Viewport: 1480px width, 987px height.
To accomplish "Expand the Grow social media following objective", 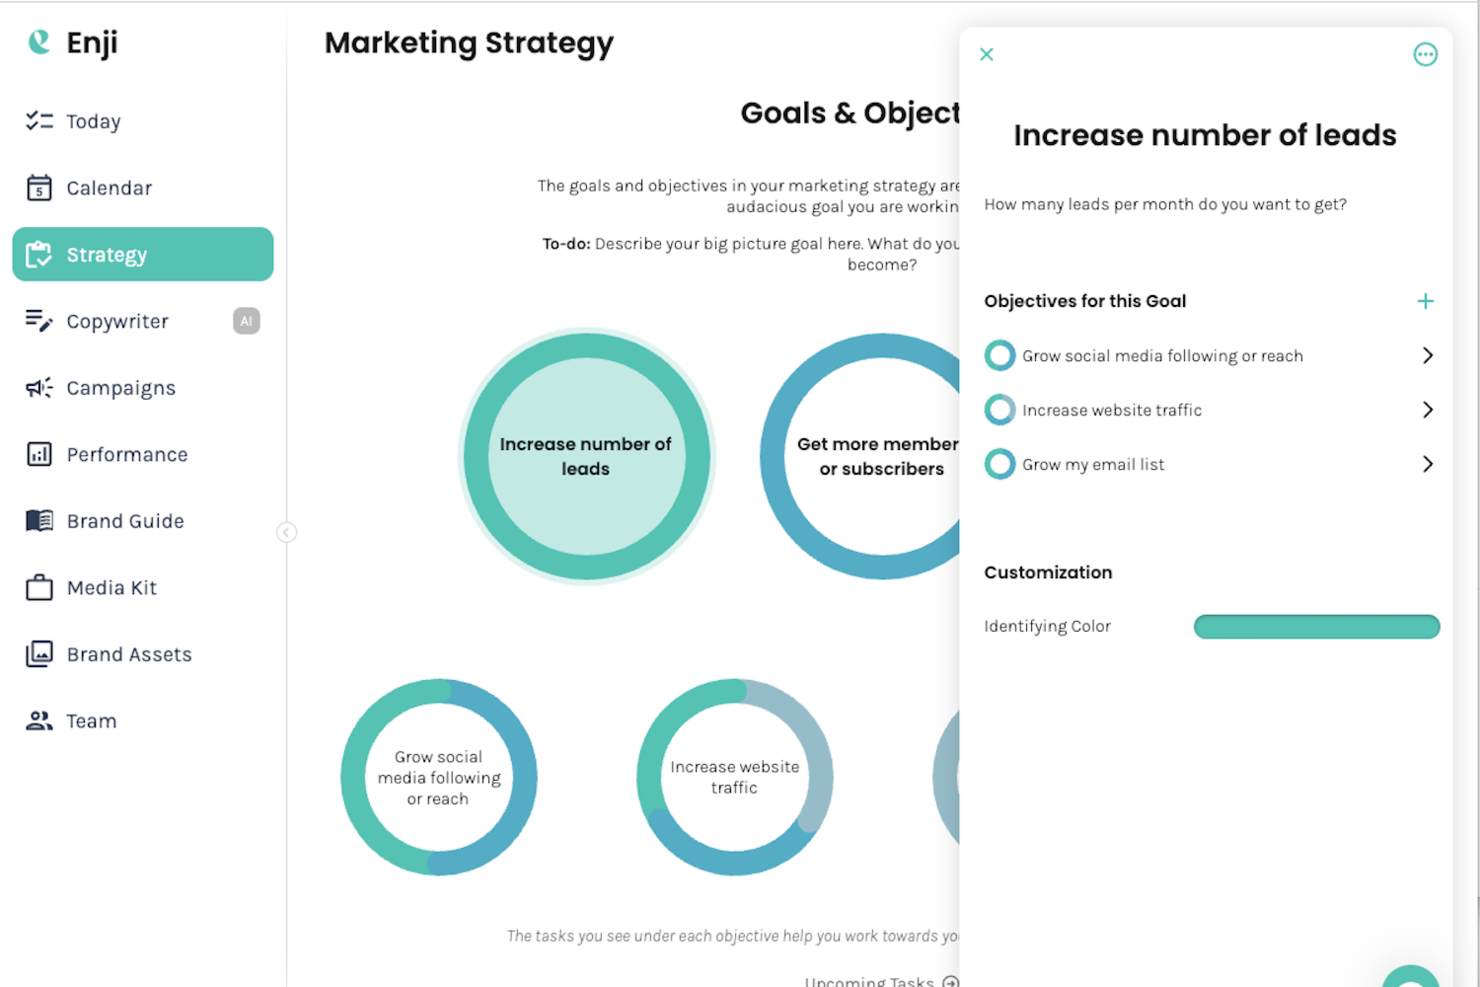I will pyautogui.click(x=1428, y=355).
